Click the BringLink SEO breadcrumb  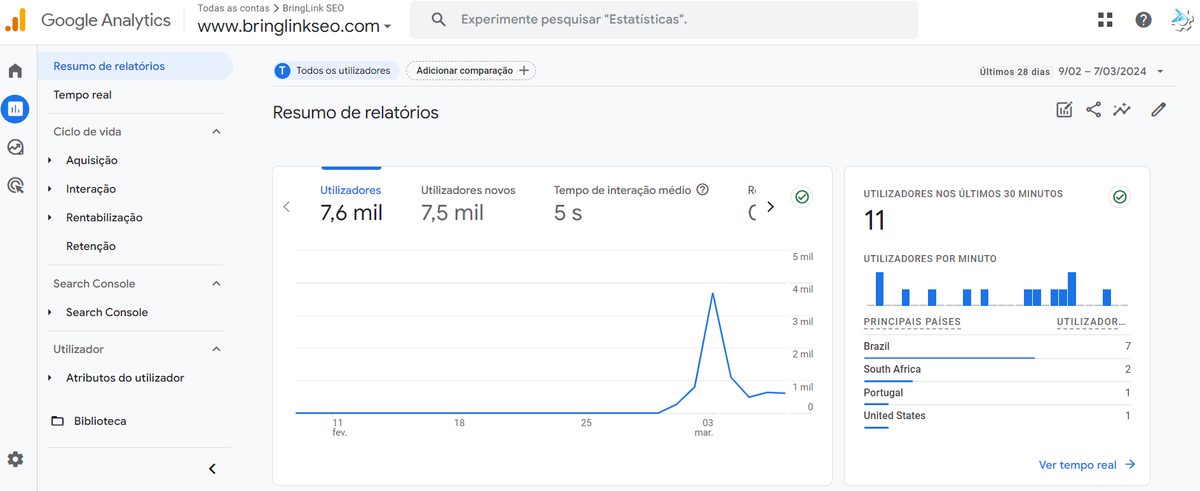(x=315, y=8)
